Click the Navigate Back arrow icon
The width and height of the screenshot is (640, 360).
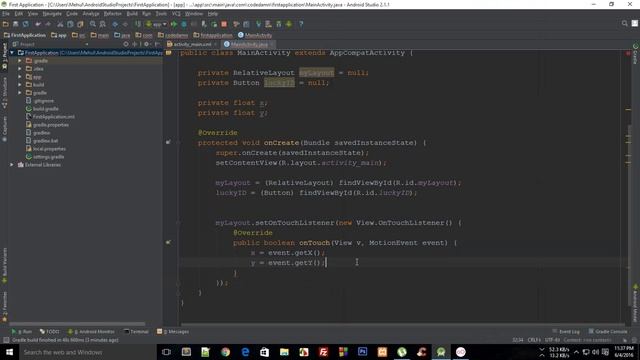pos(115,24)
